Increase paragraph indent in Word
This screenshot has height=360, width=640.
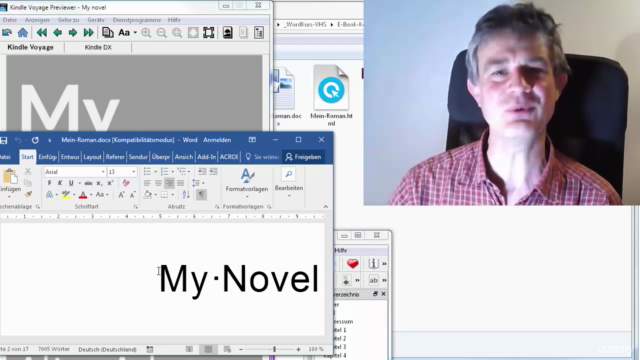(213, 171)
